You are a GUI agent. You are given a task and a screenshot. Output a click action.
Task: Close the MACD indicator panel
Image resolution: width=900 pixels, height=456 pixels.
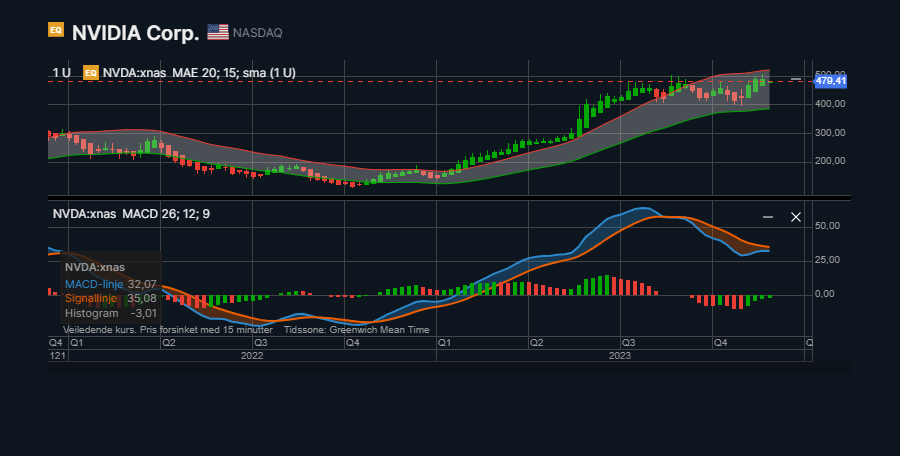click(796, 217)
